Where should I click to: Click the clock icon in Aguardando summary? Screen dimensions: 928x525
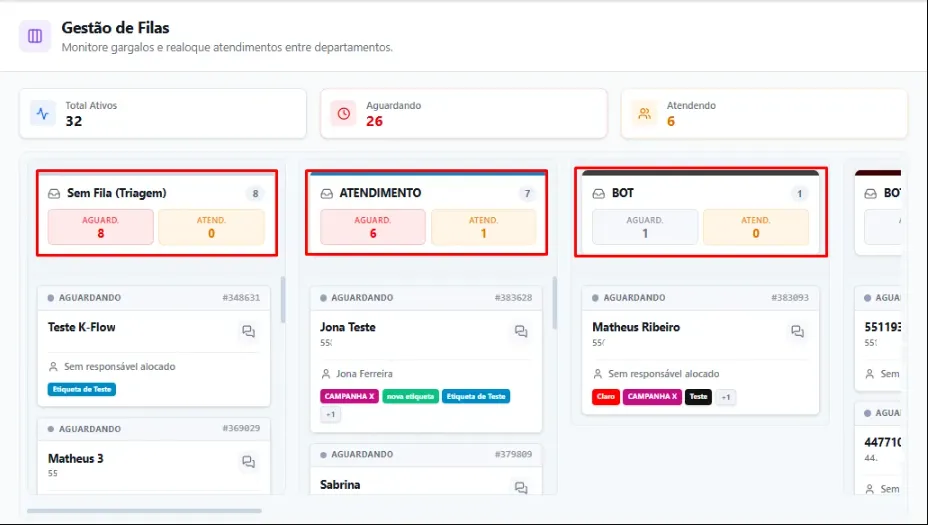click(x=344, y=114)
